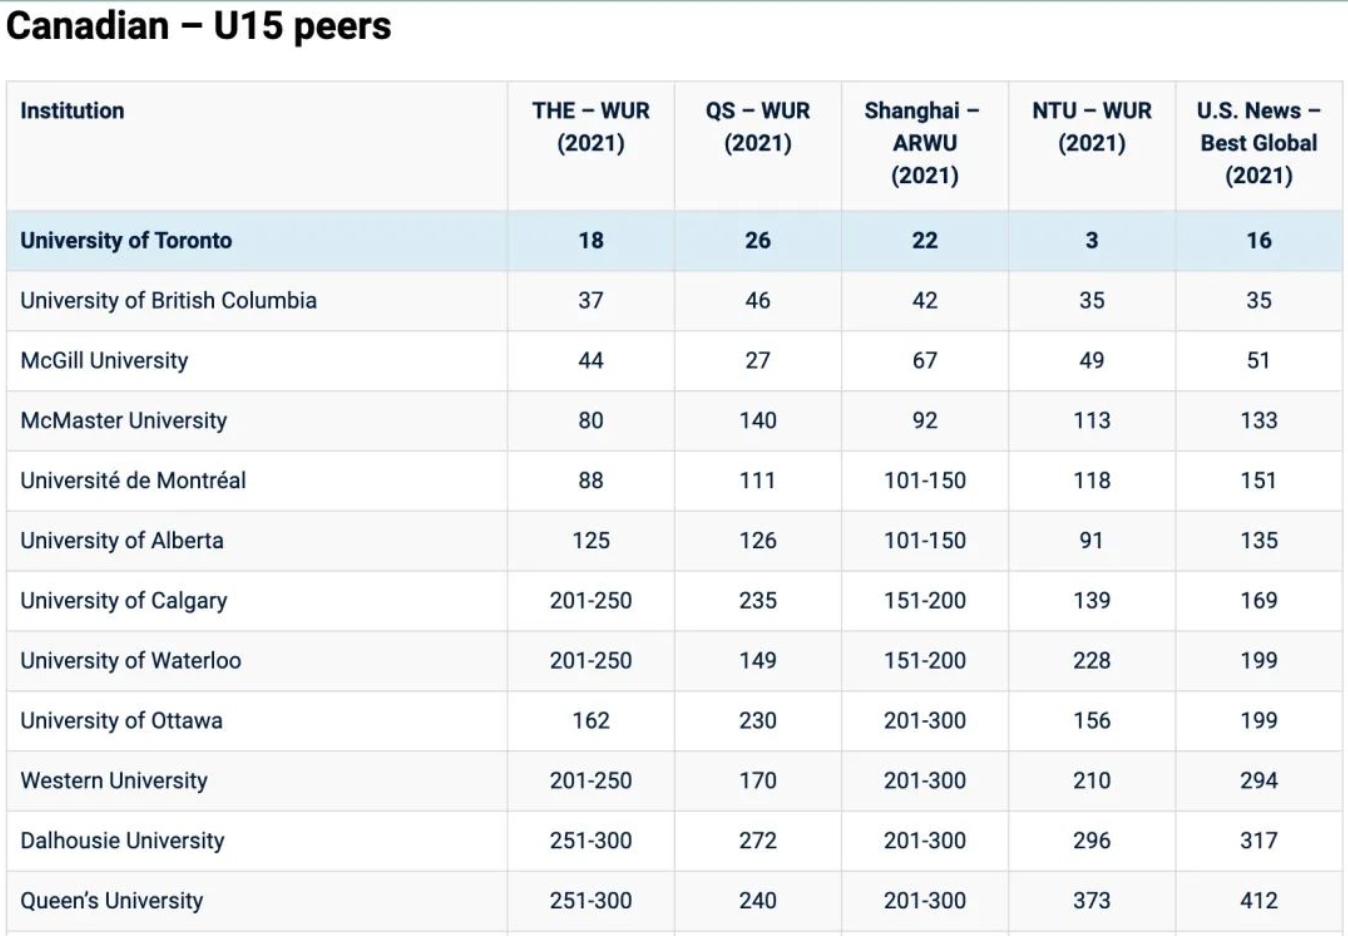
Task: Select the Université de Montréal row name
Action: [x=133, y=481]
